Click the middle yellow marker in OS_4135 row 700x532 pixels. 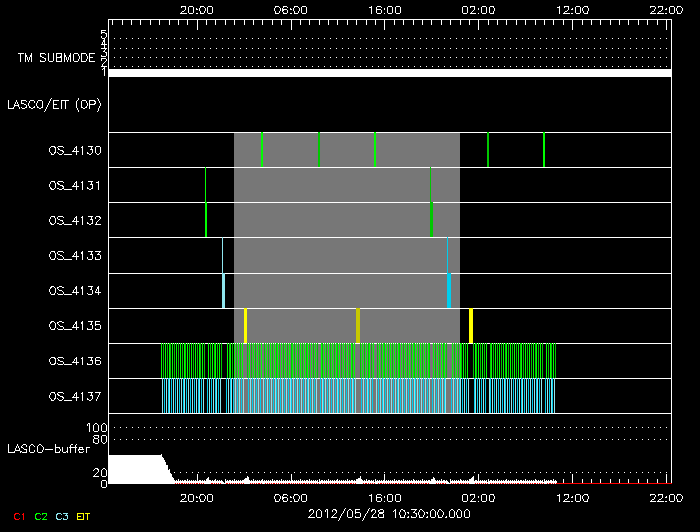[357, 326]
